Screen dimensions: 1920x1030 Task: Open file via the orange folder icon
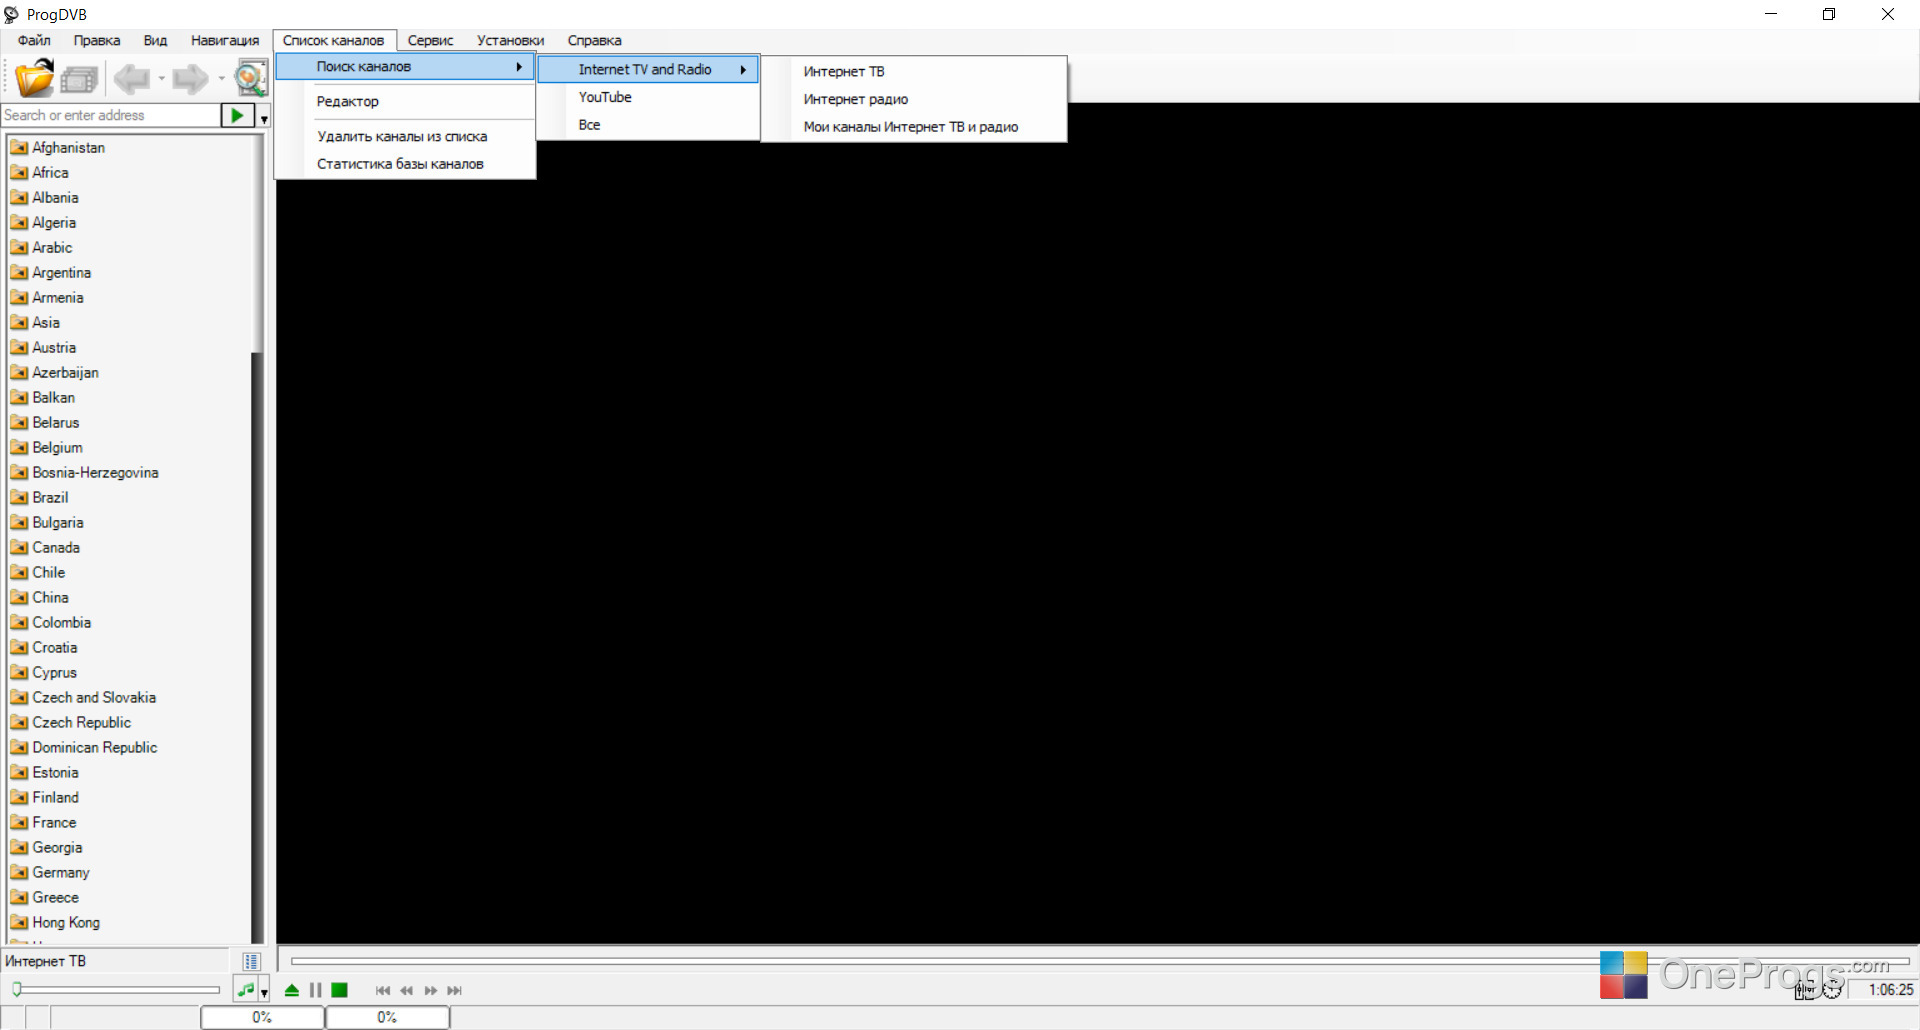[x=34, y=78]
